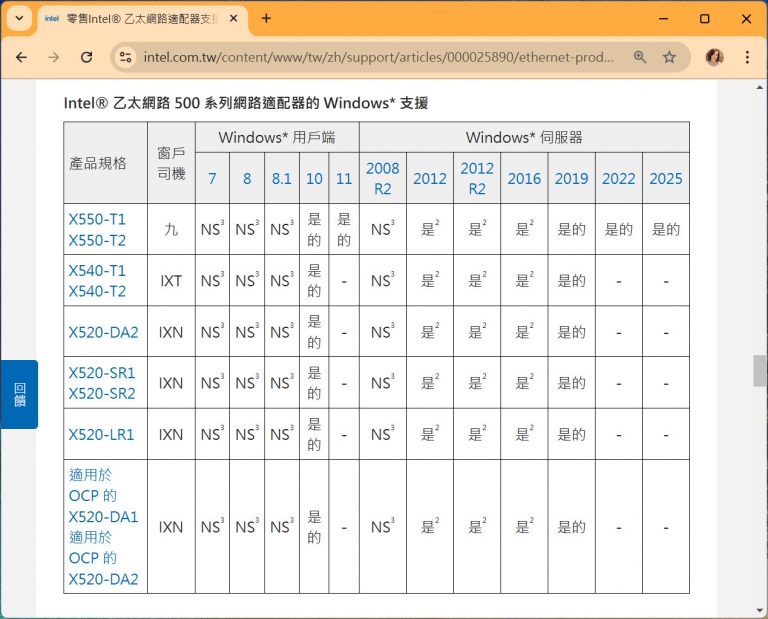Select the table heading about 500 series
The width and height of the screenshot is (768, 619).
tap(246, 103)
